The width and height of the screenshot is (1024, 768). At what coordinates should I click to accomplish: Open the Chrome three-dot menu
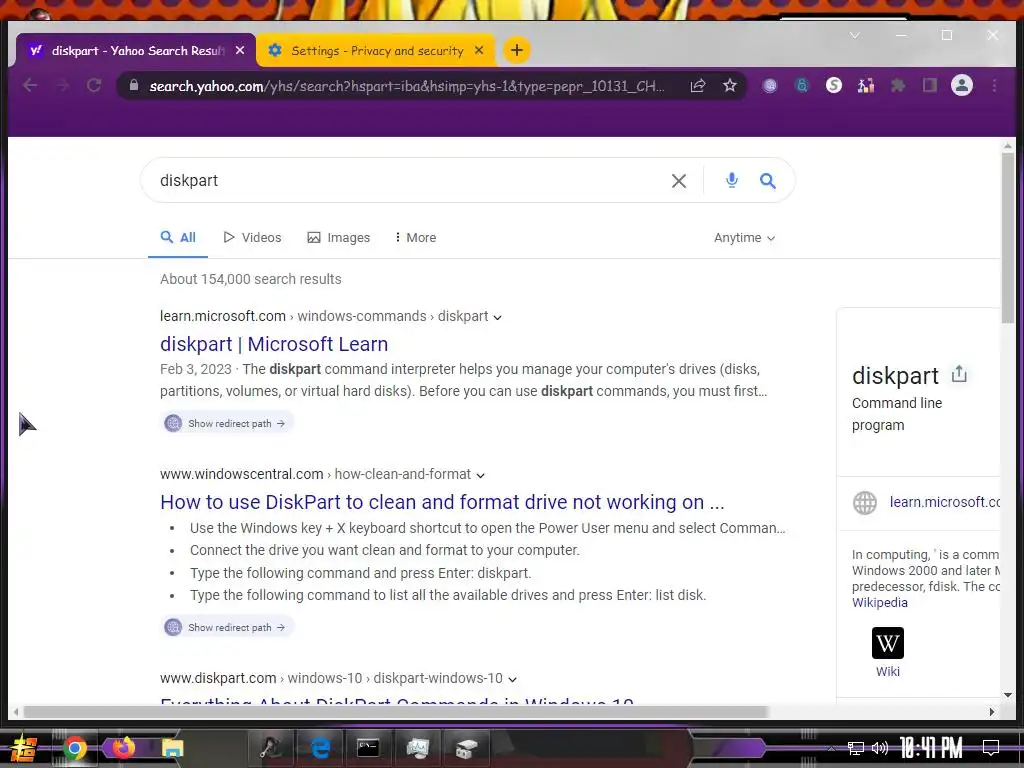click(994, 86)
